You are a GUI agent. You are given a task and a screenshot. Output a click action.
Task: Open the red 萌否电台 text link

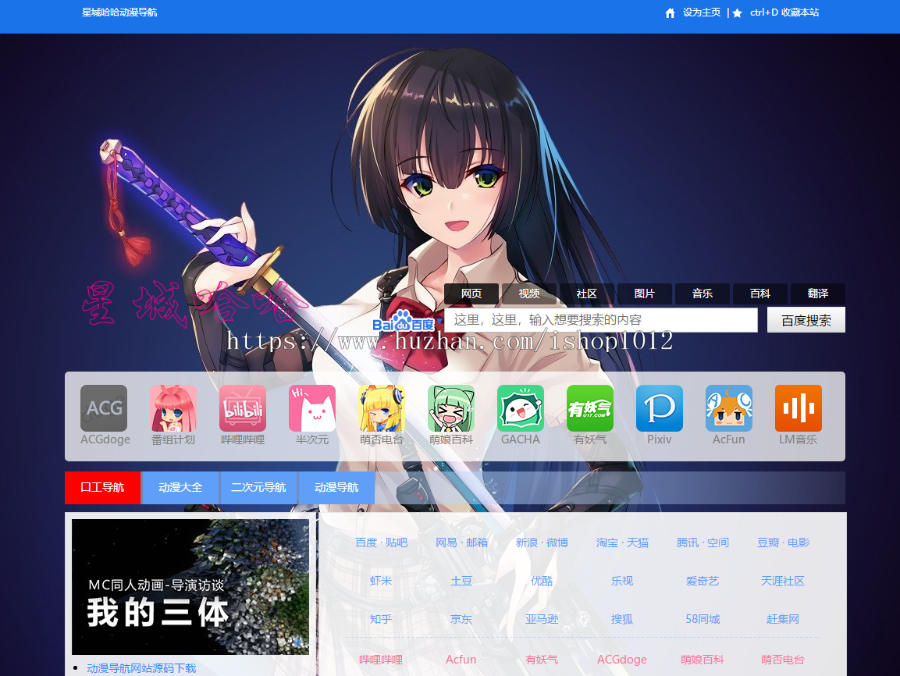click(783, 660)
